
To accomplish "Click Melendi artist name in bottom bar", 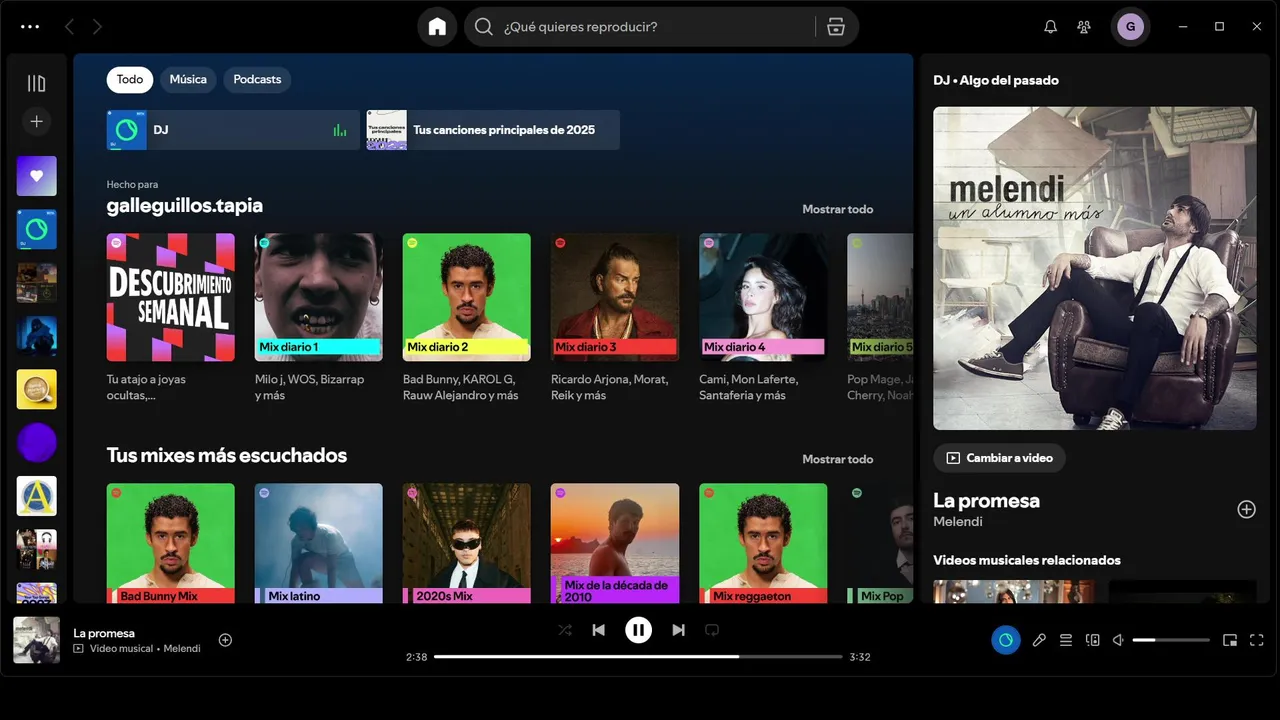I will (x=182, y=649).
